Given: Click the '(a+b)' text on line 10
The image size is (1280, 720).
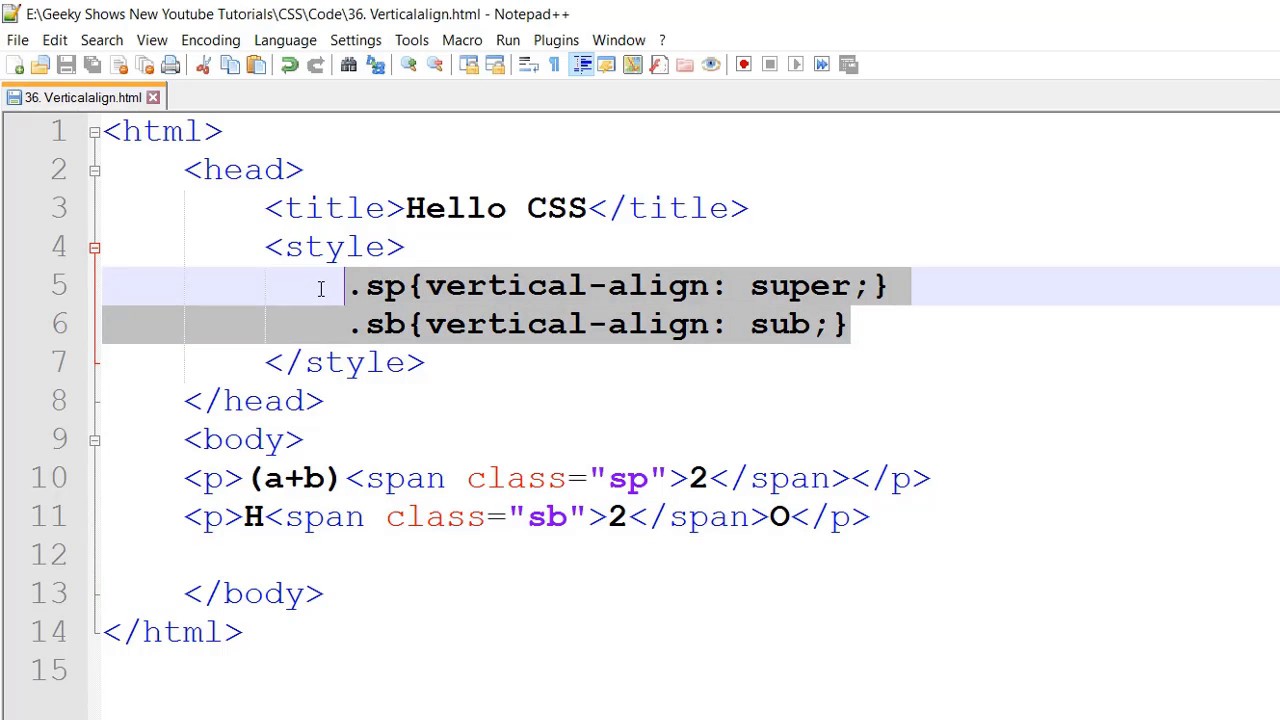Looking at the screenshot, I should [x=294, y=478].
